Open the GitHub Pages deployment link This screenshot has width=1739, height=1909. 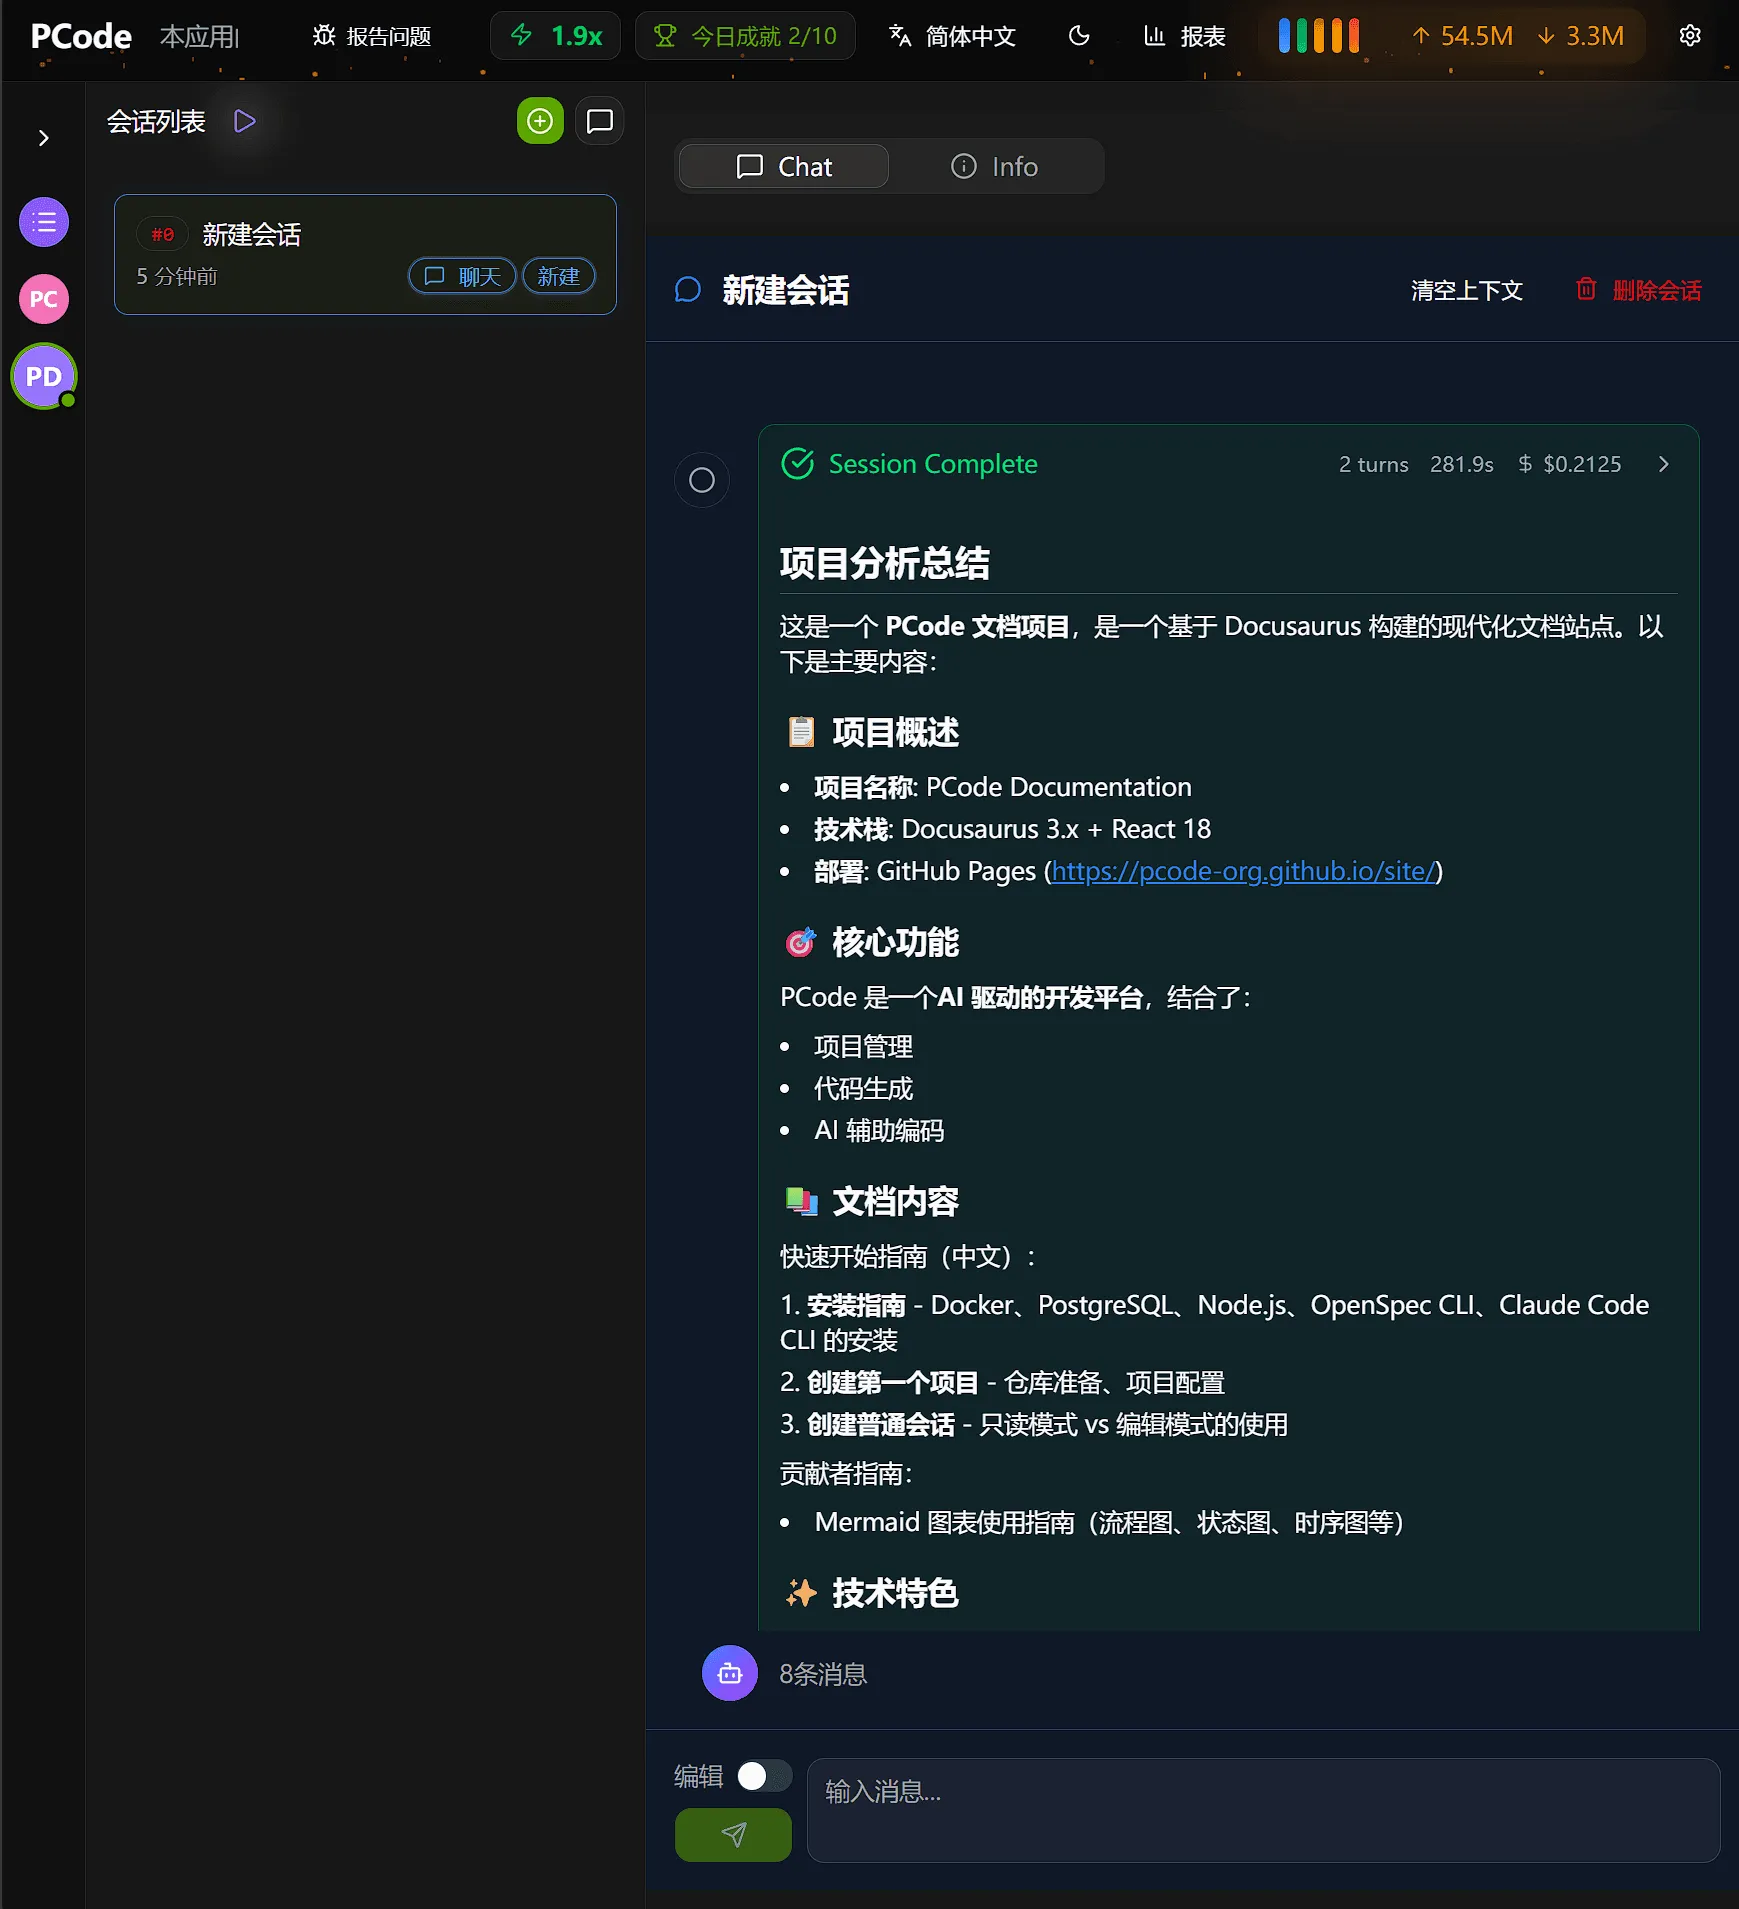pos(1242,870)
